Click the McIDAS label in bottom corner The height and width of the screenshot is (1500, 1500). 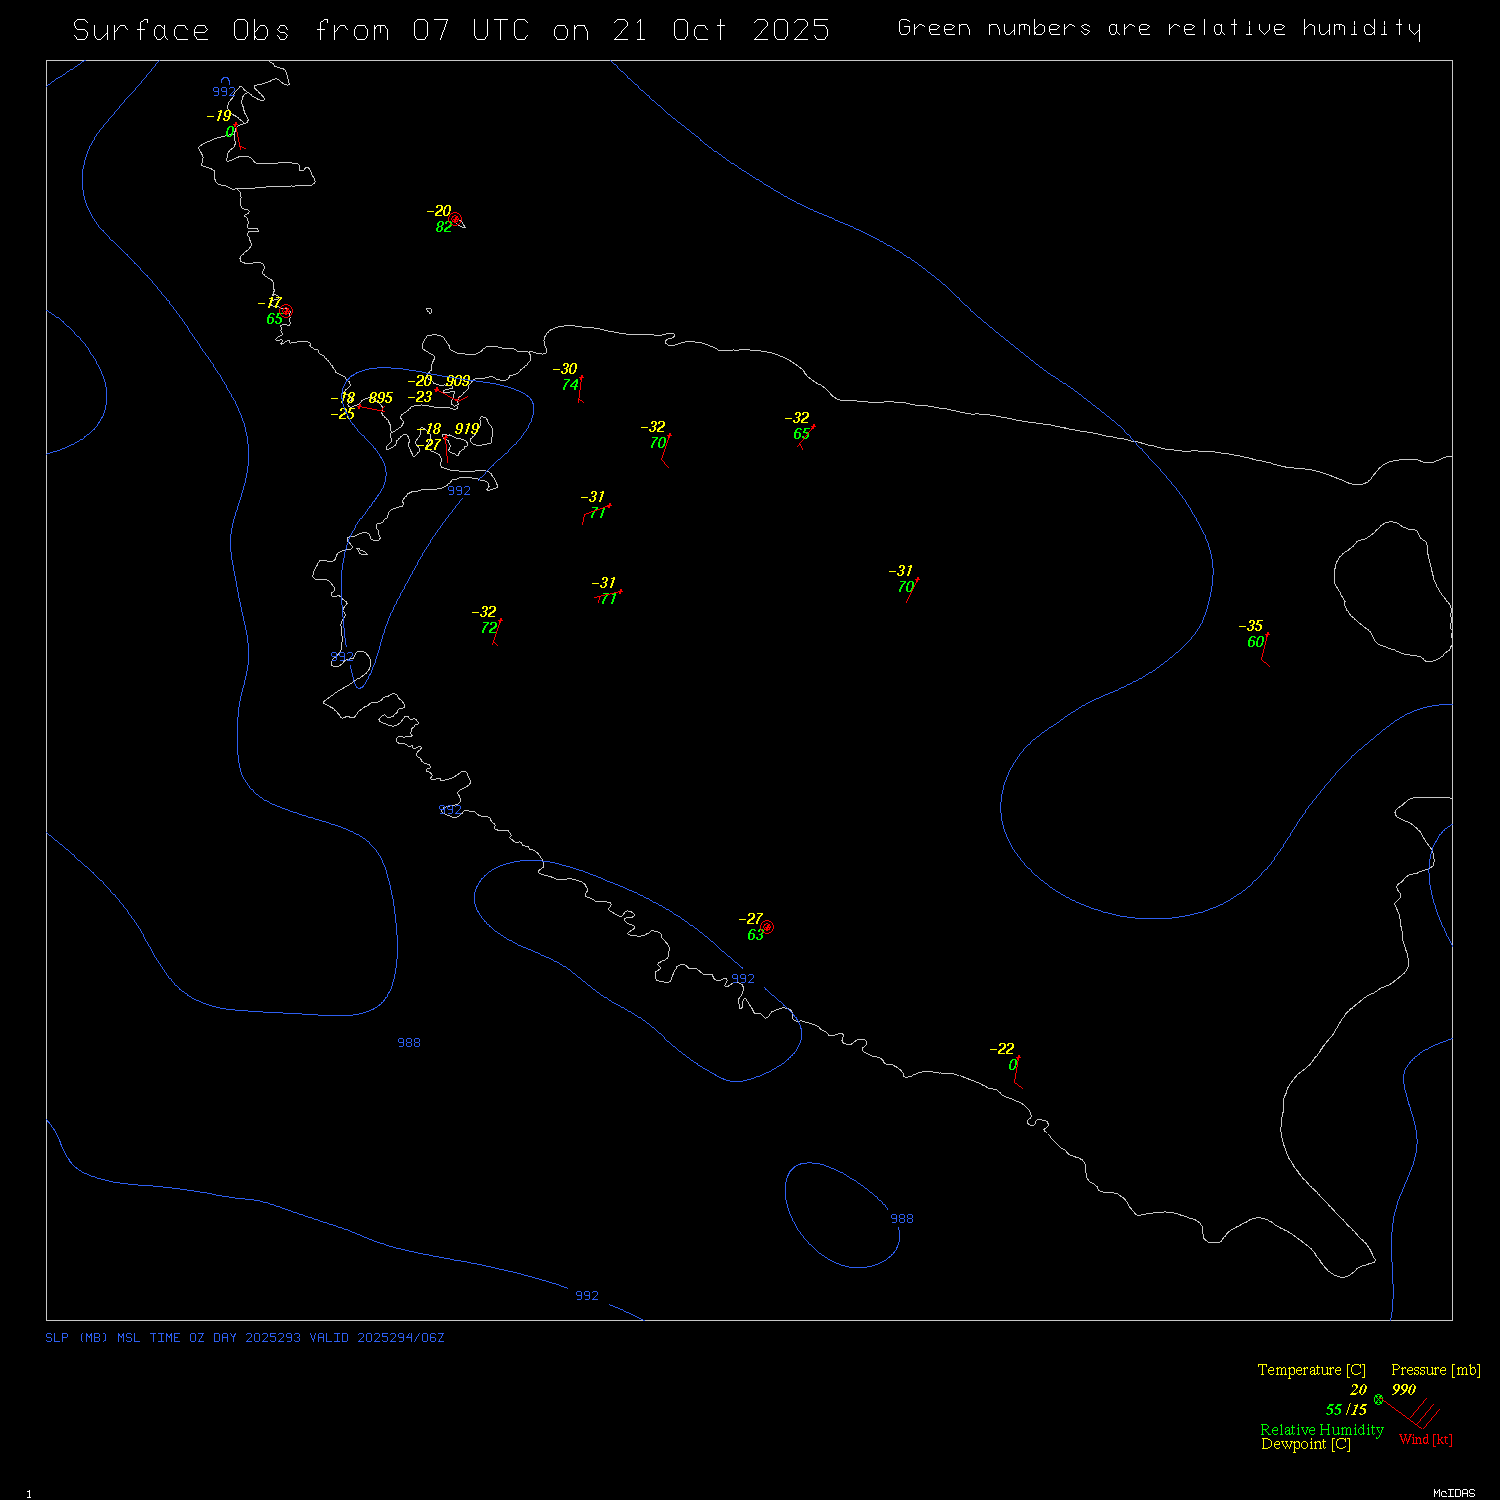tap(1453, 1493)
